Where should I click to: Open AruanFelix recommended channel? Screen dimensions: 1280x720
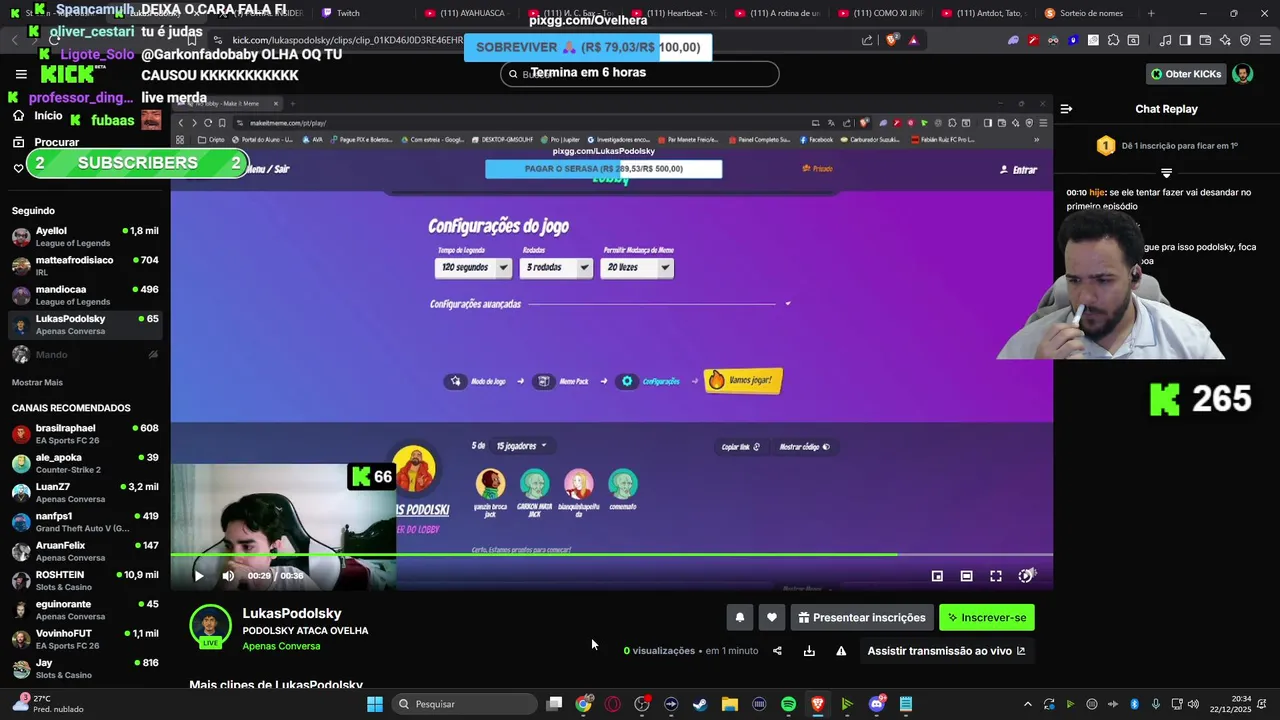[85, 551]
